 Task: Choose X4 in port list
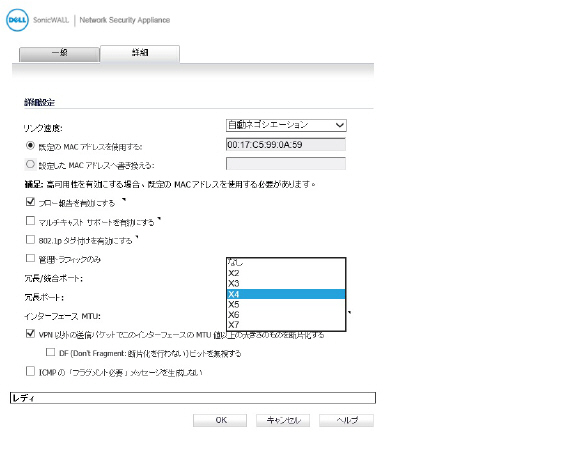pyautogui.click(x=286, y=294)
